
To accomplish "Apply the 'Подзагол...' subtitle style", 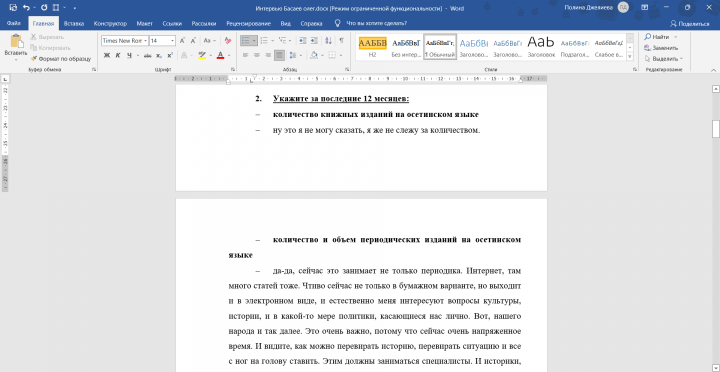I will coord(575,47).
